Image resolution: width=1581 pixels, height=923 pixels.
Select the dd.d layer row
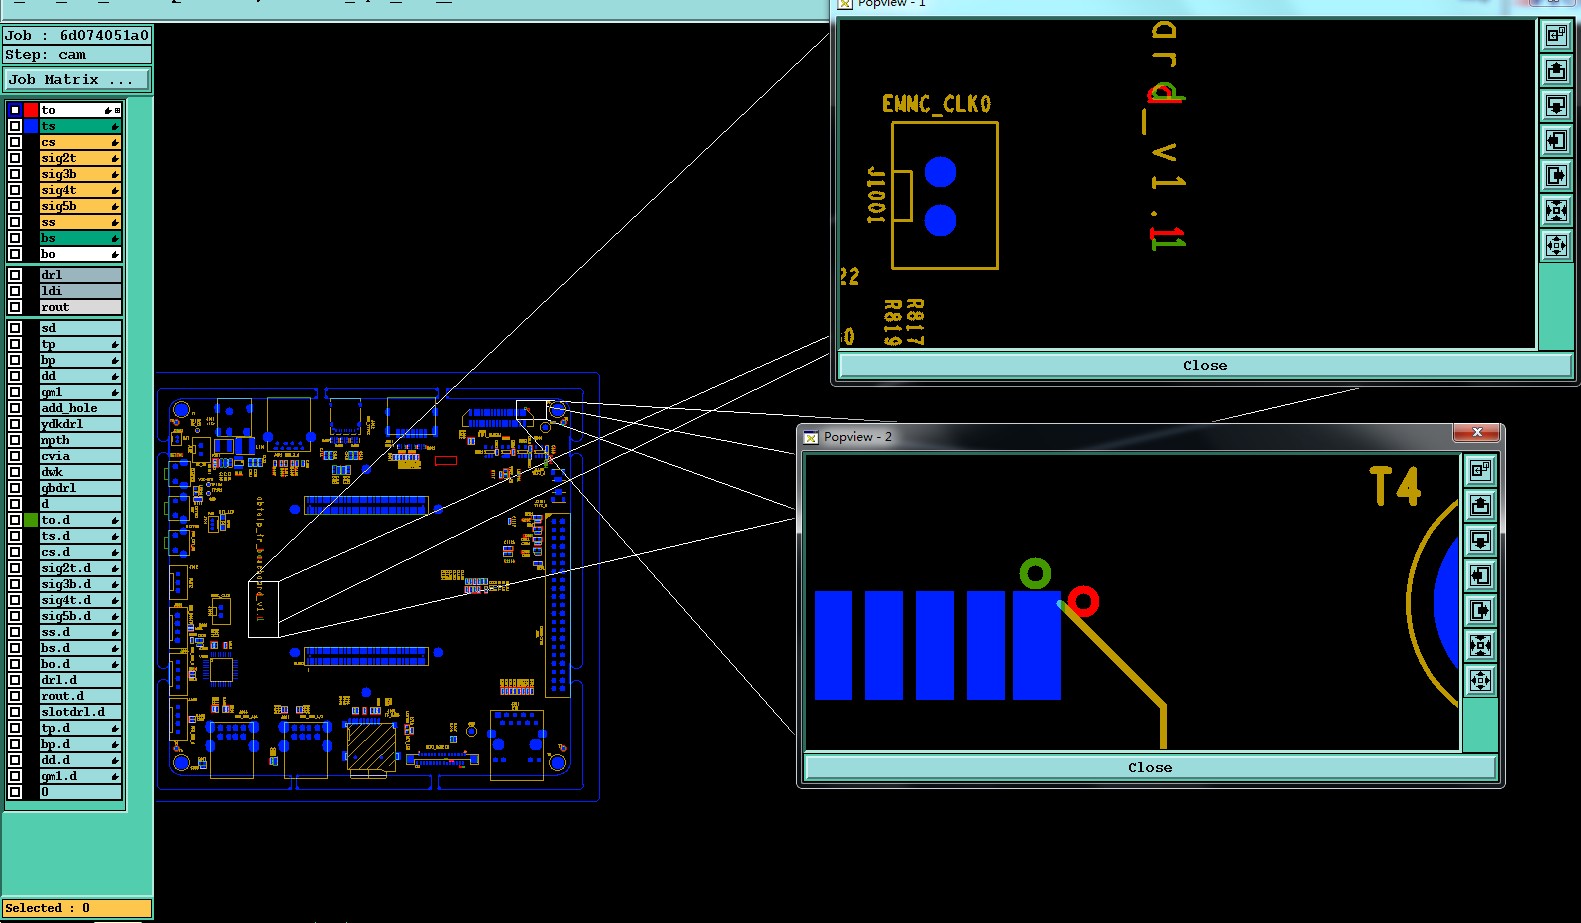point(80,760)
